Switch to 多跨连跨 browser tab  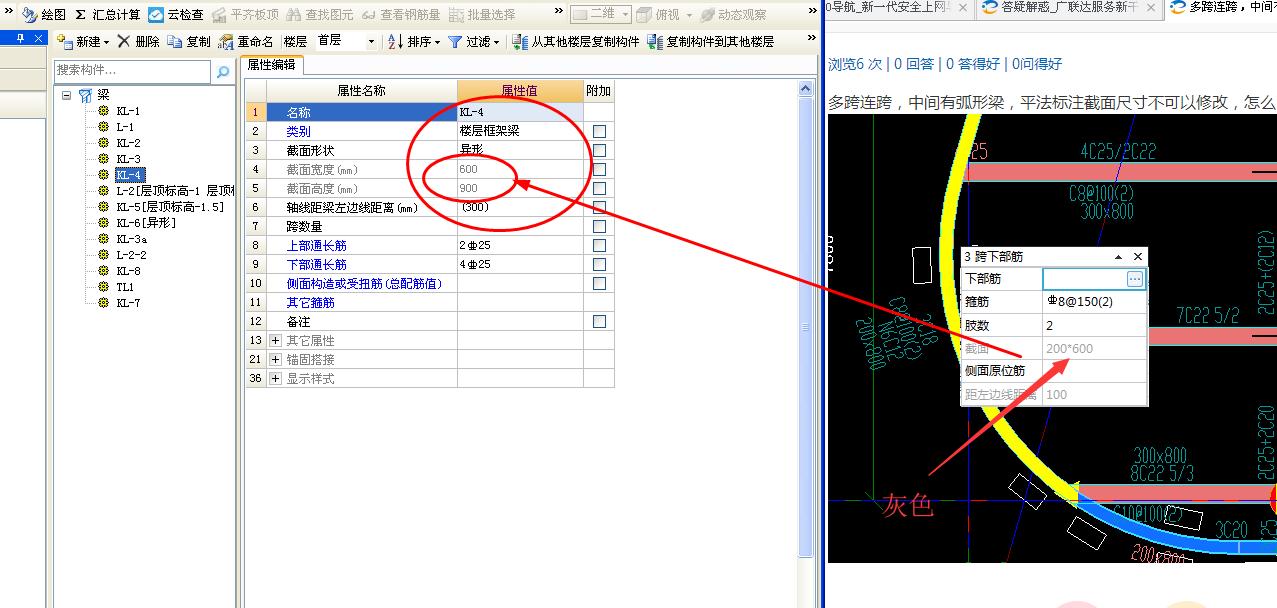[x=1224, y=8]
